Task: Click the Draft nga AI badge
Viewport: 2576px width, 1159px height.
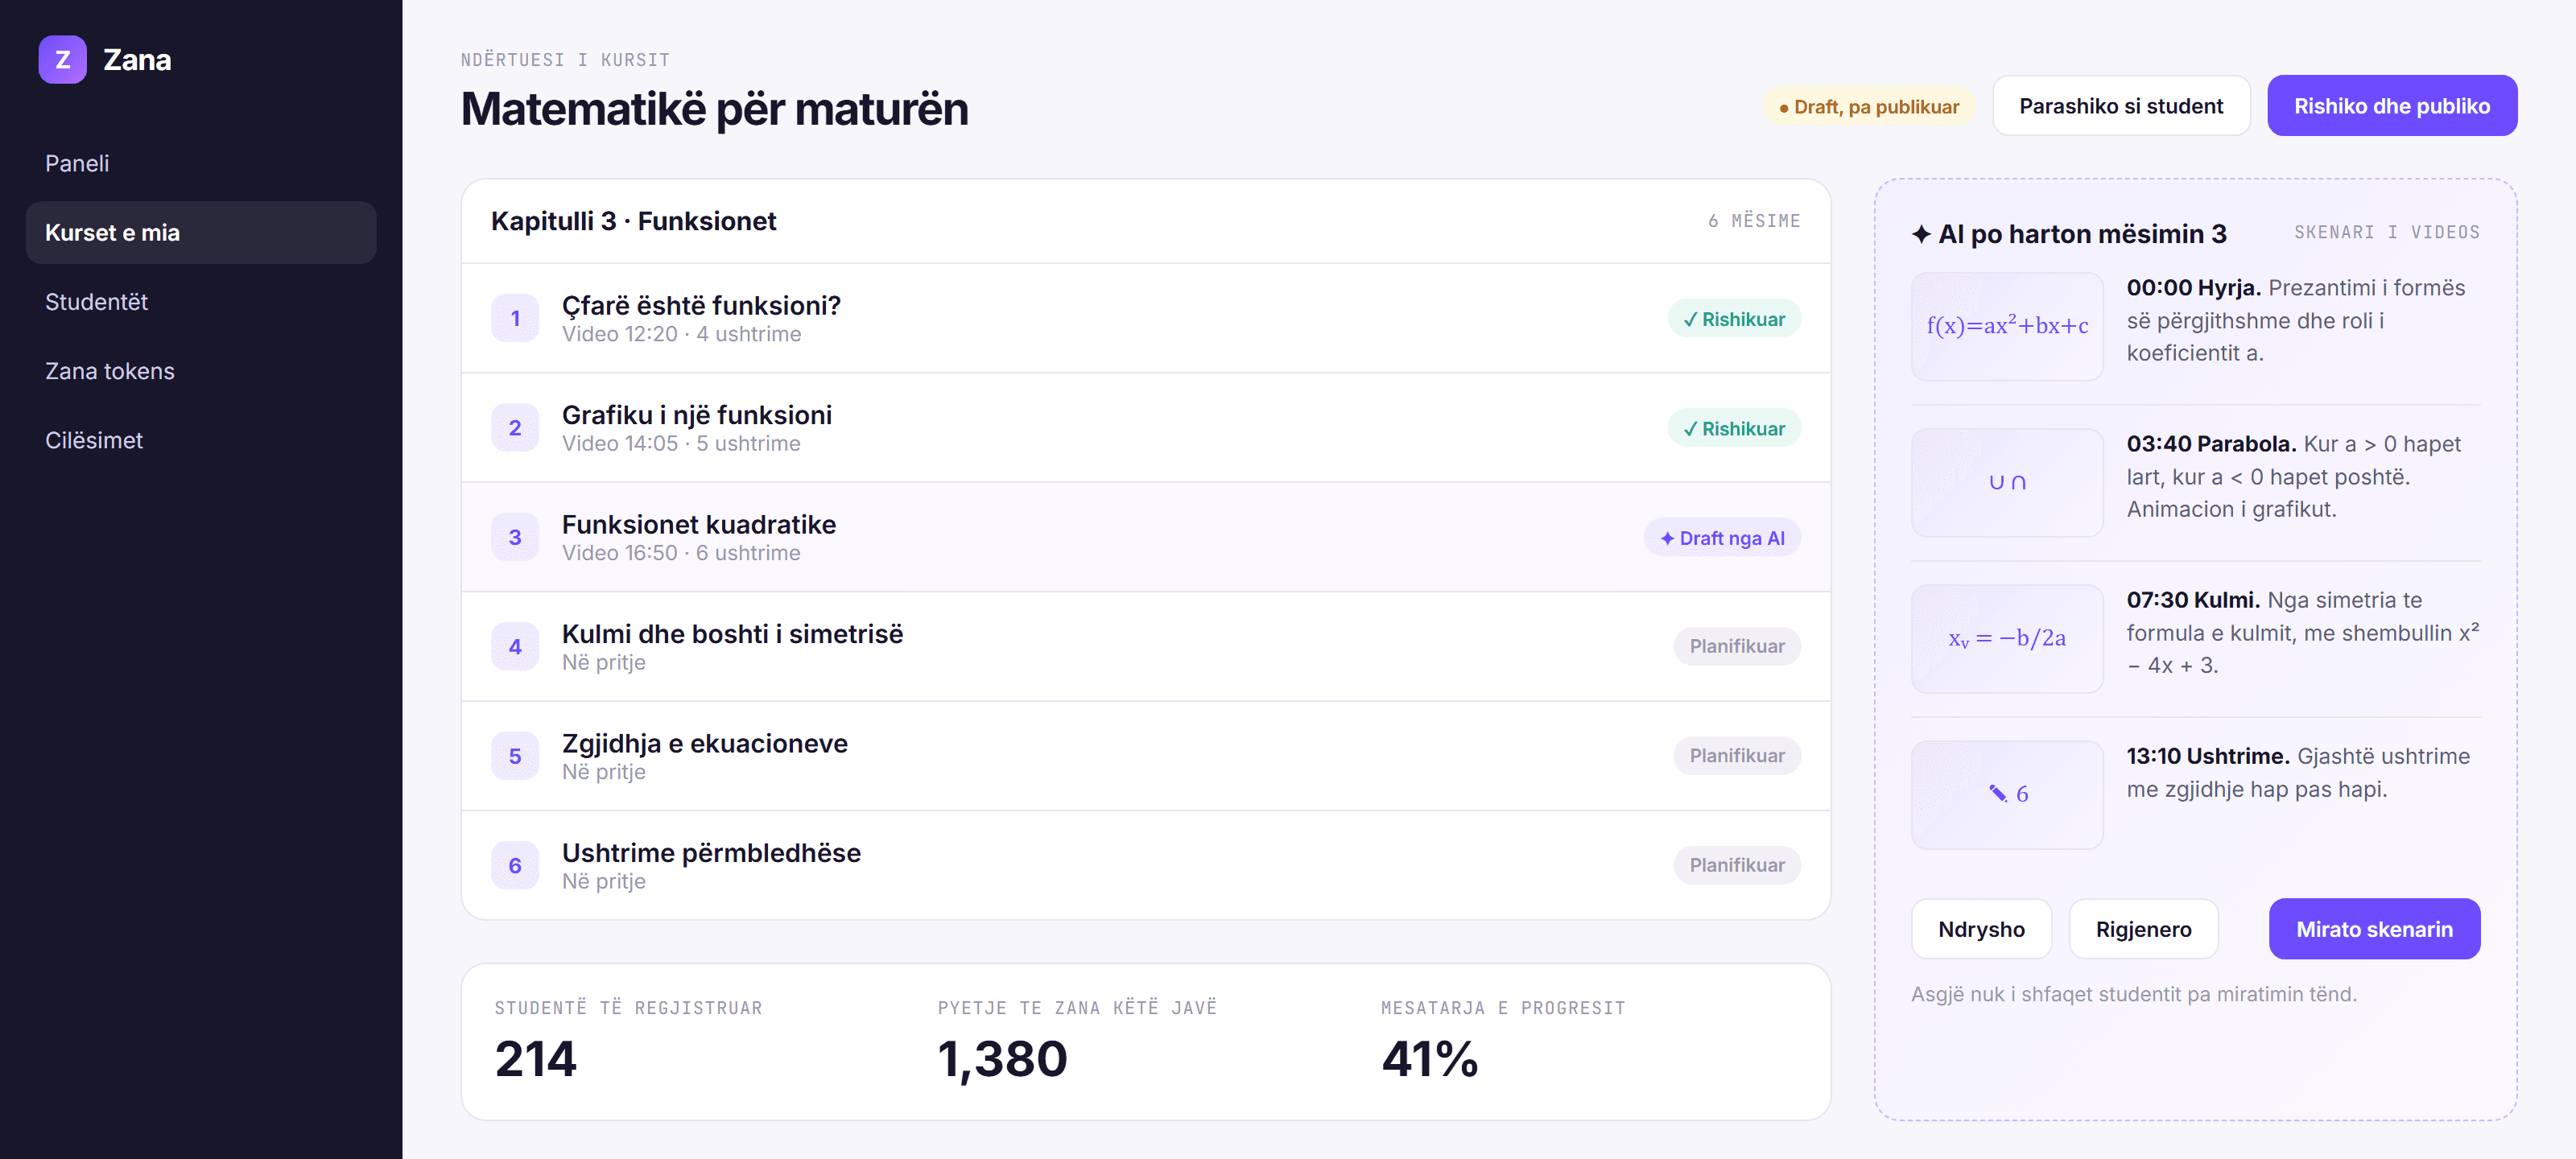Action: pyautogui.click(x=1722, y=538)
